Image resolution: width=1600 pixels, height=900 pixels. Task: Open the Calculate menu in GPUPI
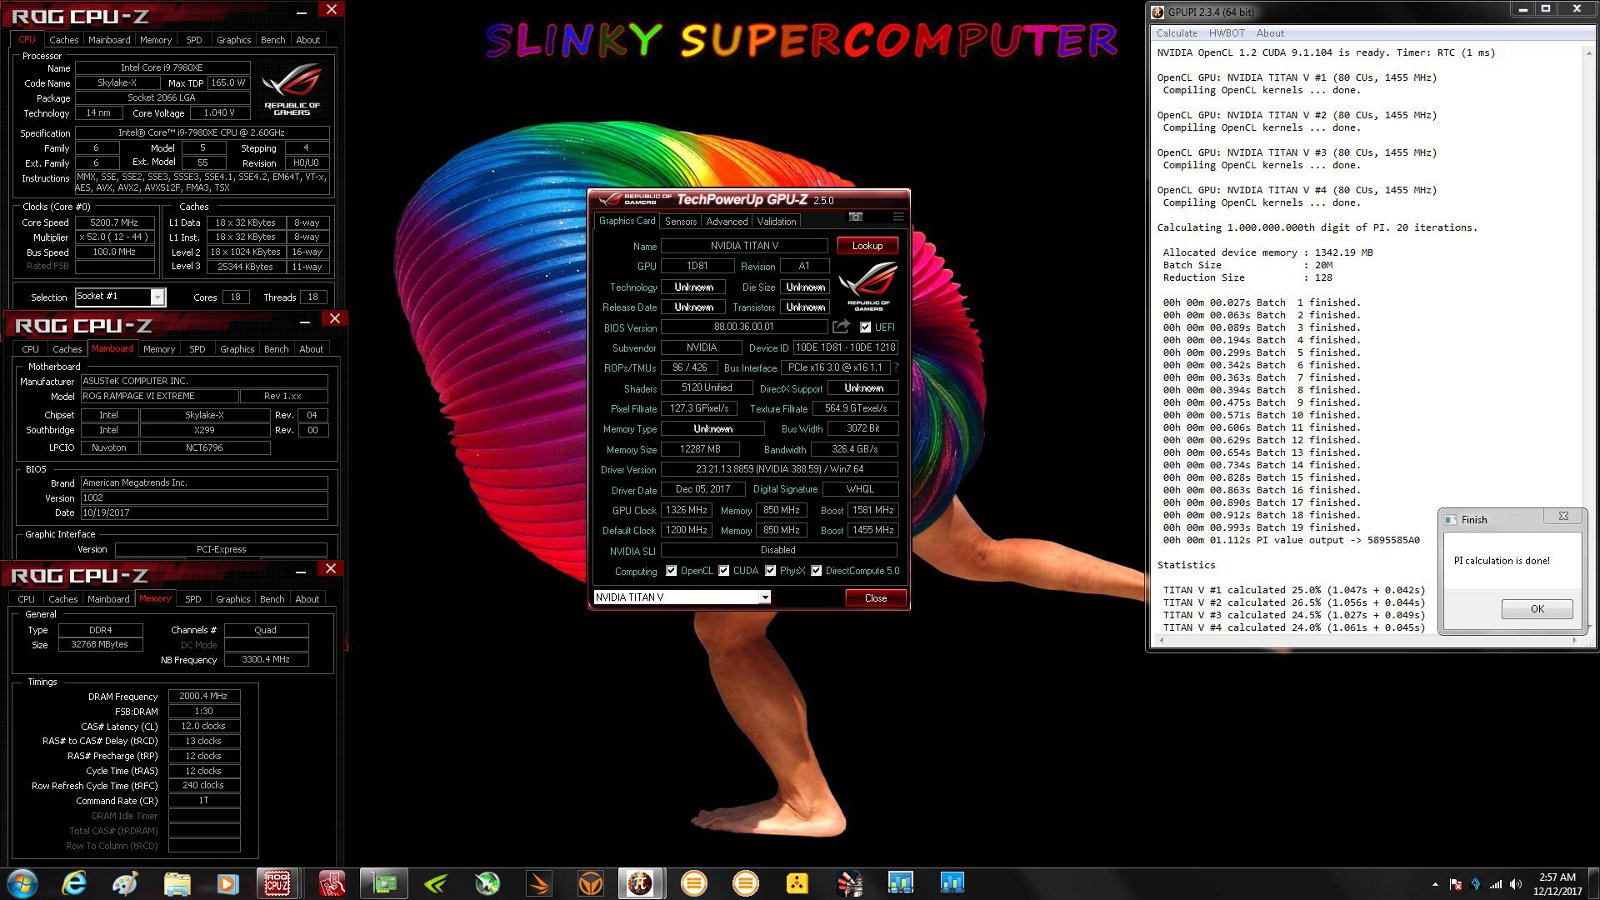pos(1177,33)
